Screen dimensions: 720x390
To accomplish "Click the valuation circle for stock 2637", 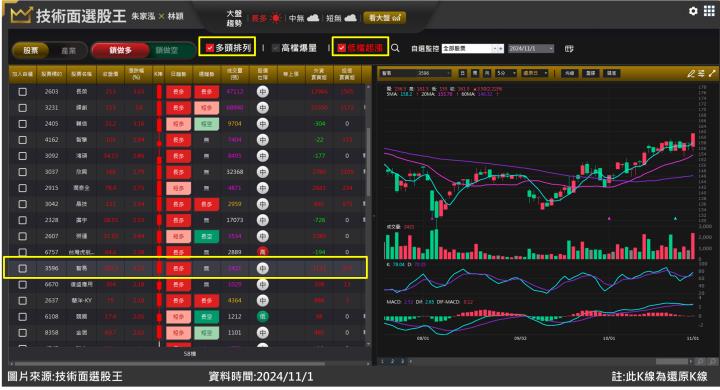I will click(x=262, y=300).
